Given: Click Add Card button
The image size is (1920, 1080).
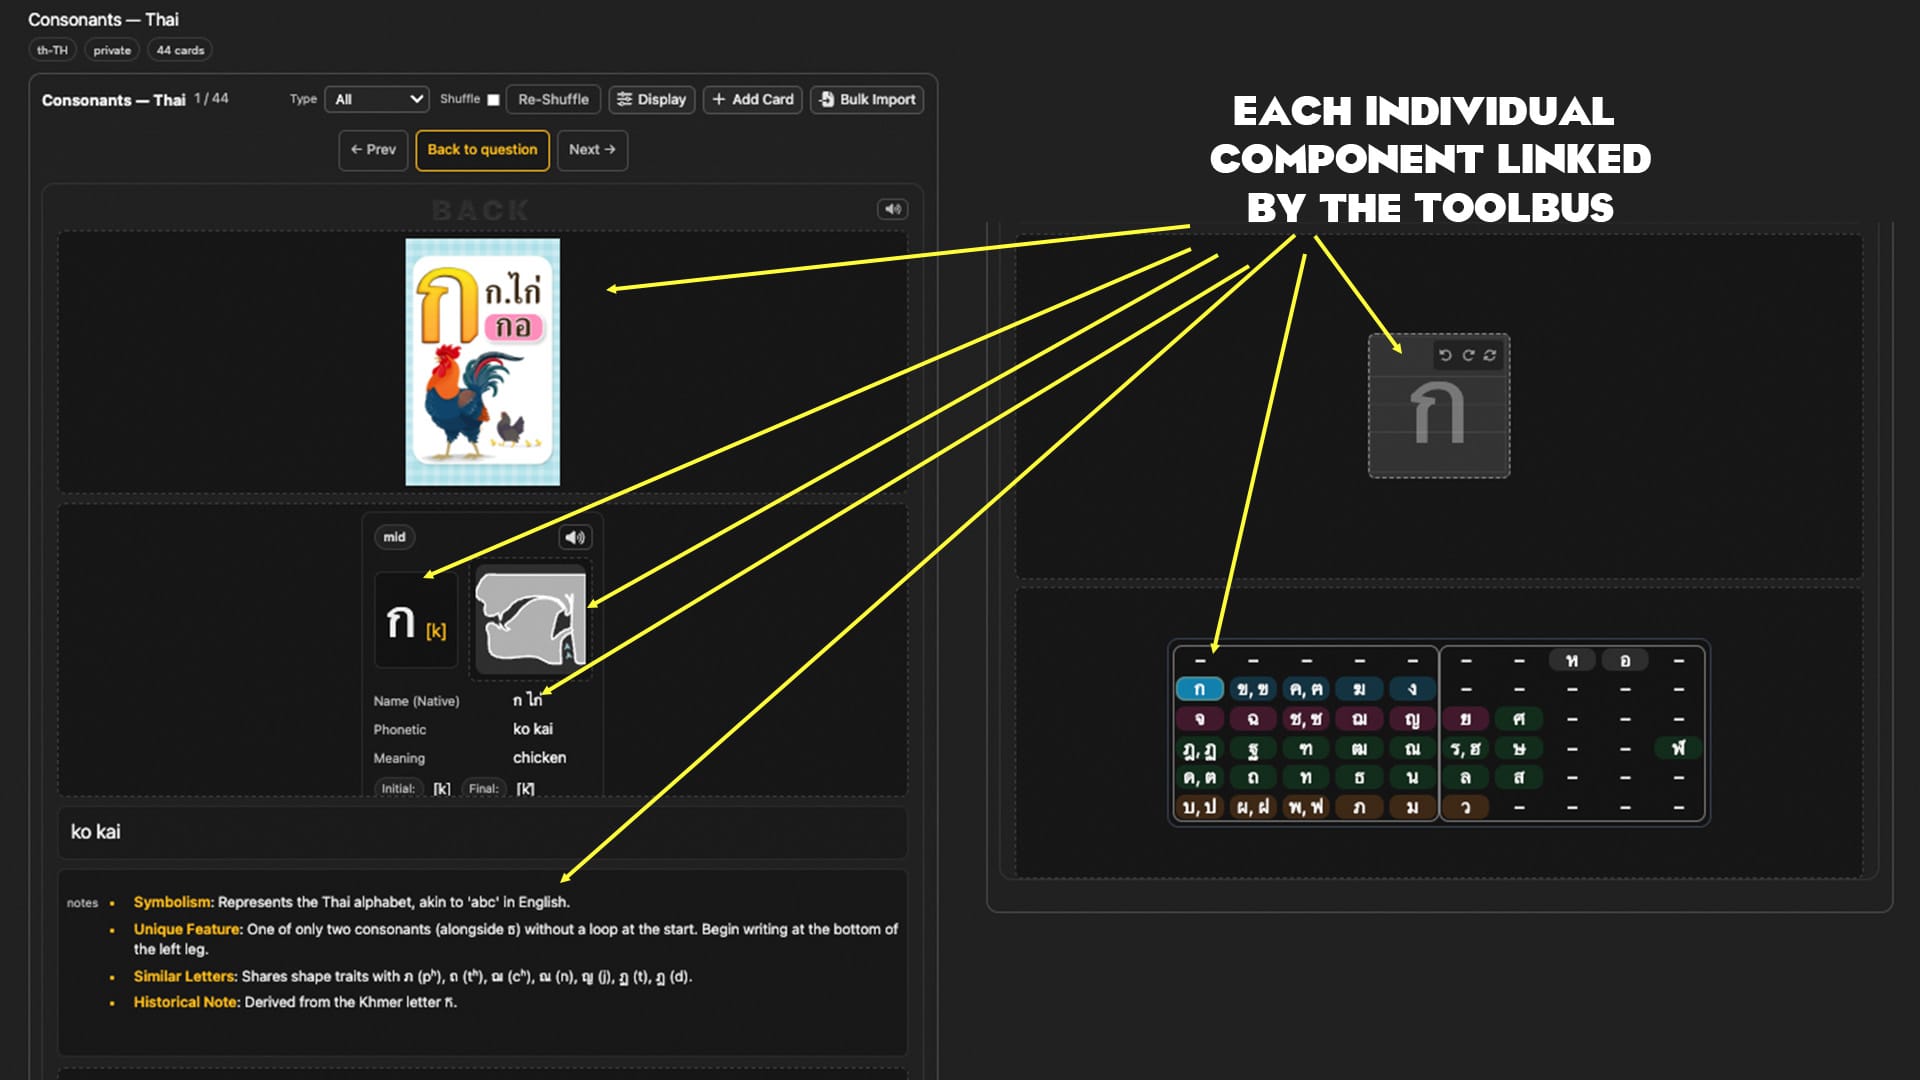Looking at the screenshot, I should click(x=753, y=99).
